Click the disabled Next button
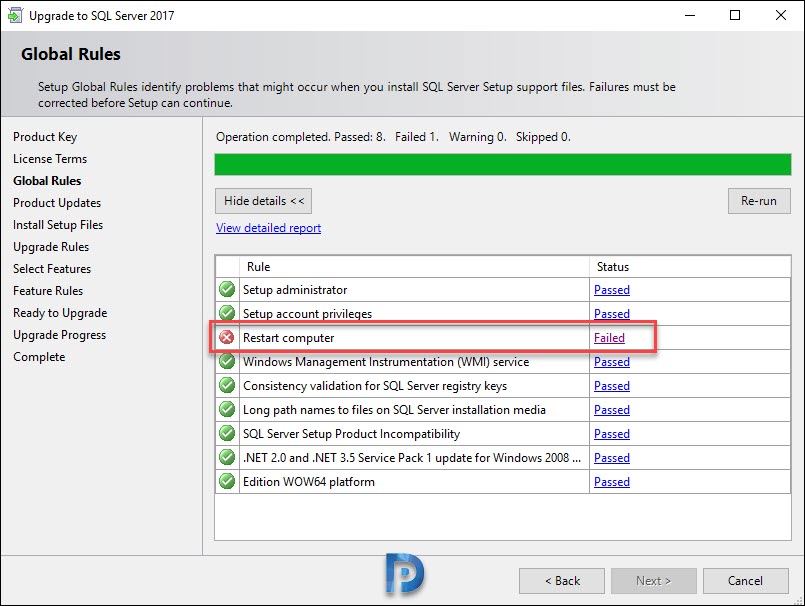The height and width of the screenshot is (606, 805). click(x=654, y=581)
